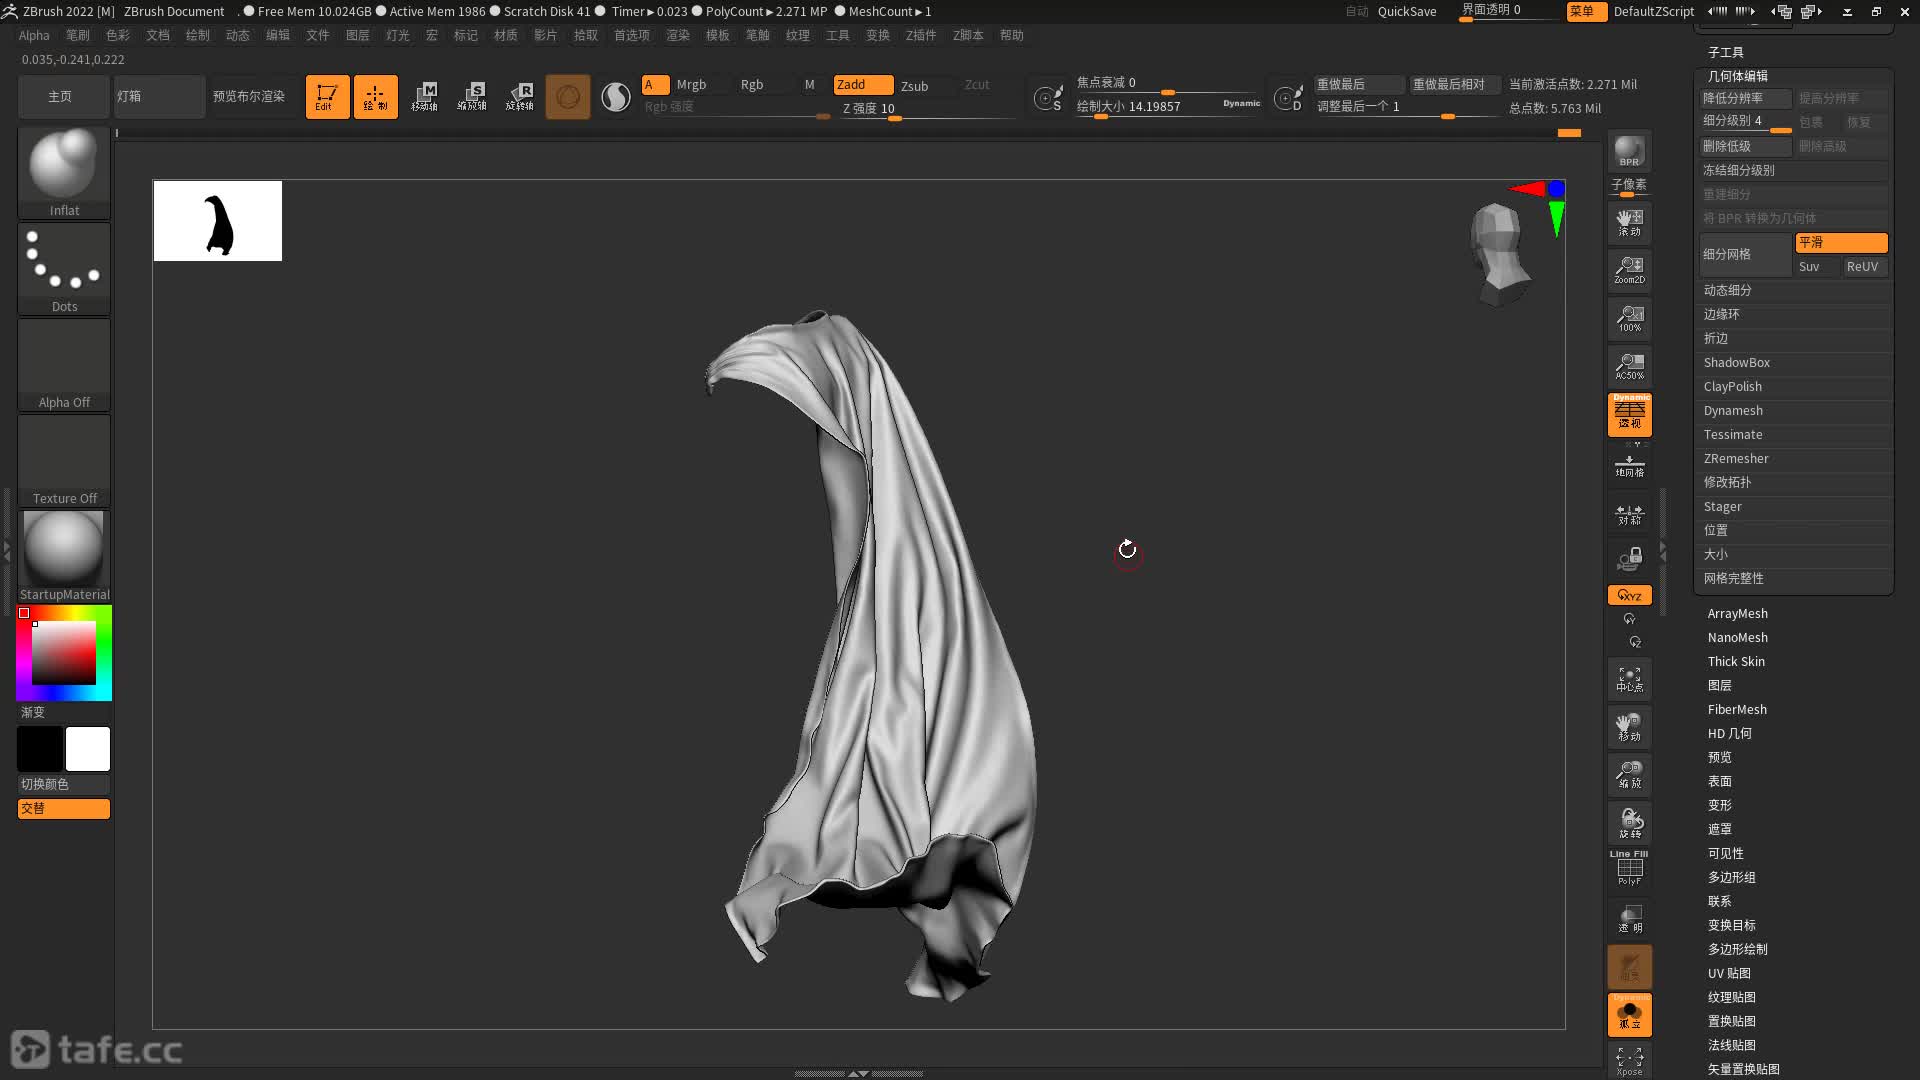
Task: Toggle the Floor grid (地网格) button
Action: click(x=1629, y=466)
